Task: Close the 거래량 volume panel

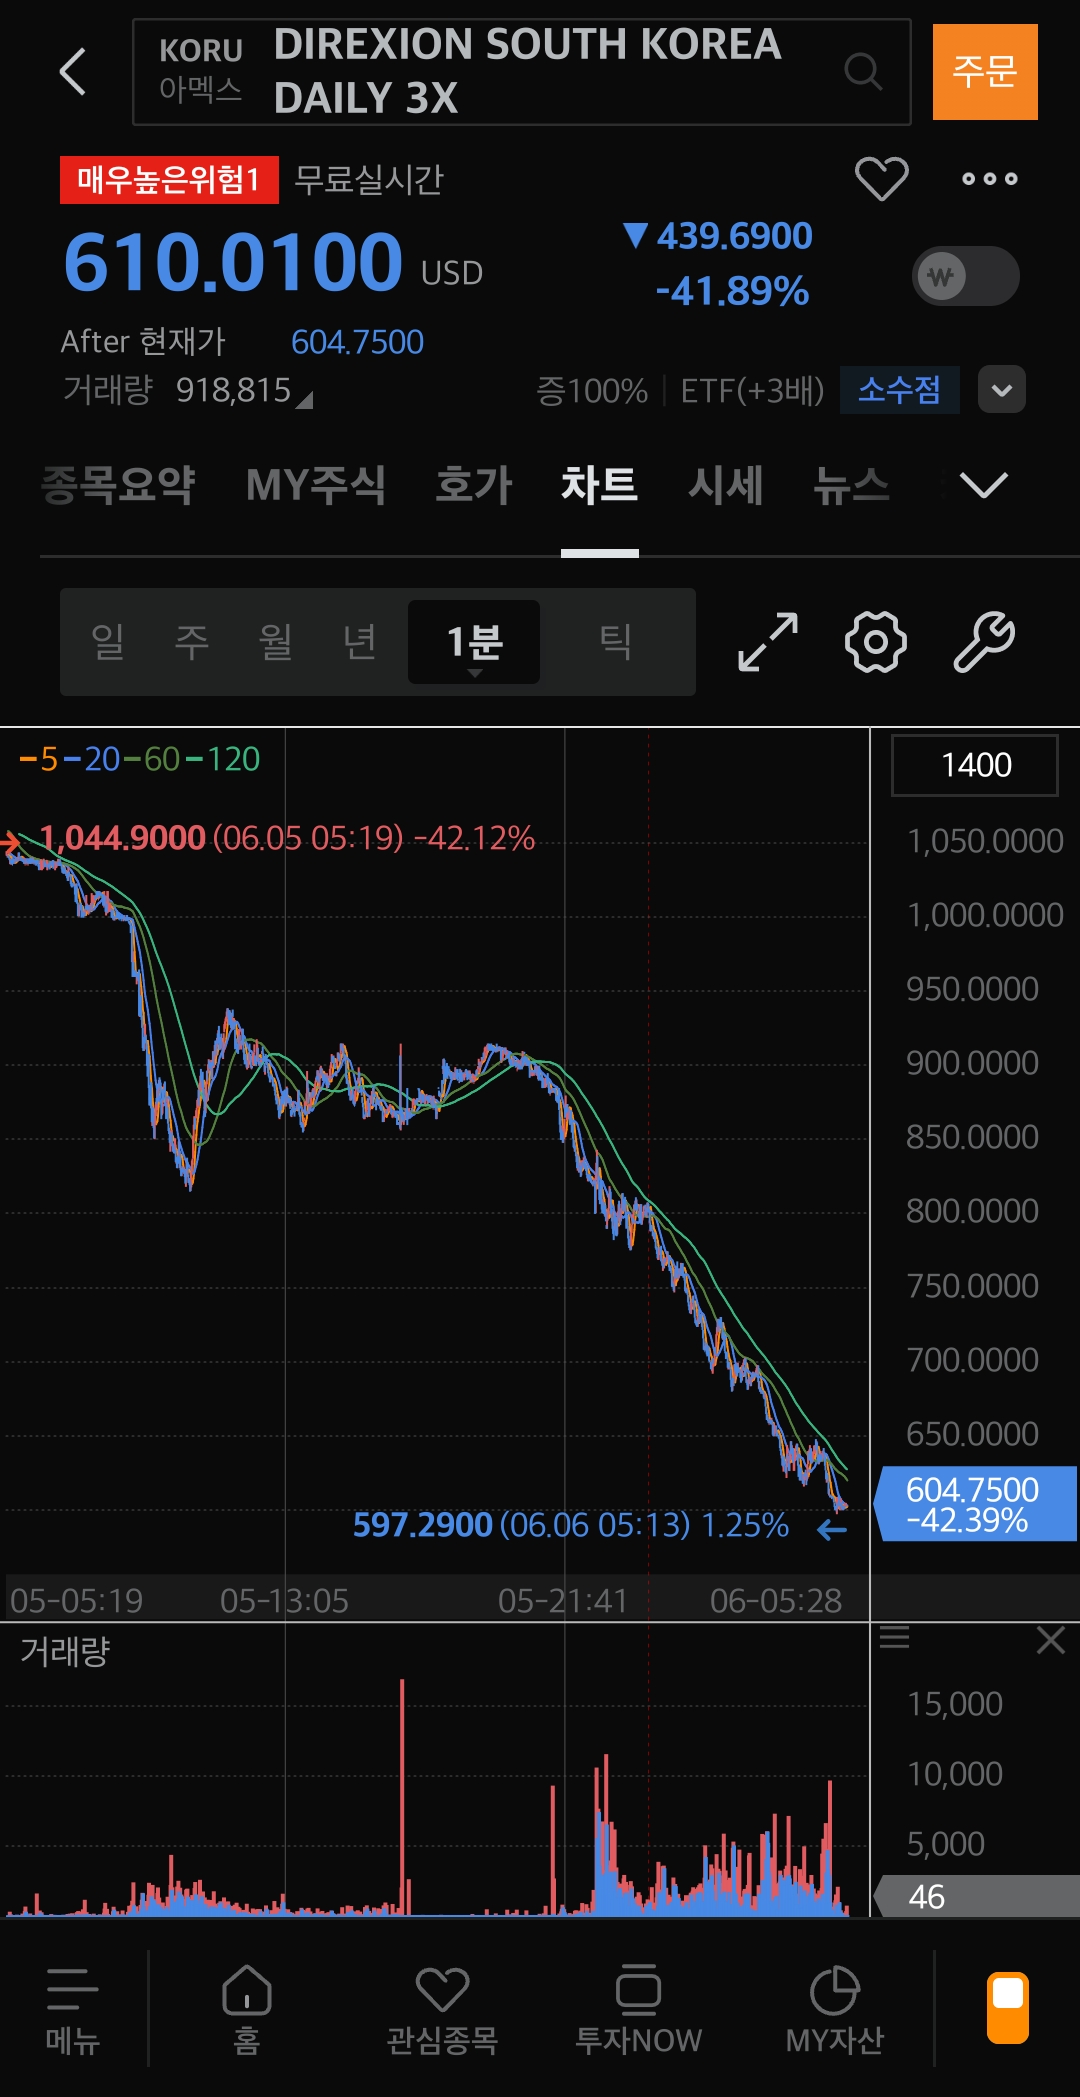Action: click(x=1051, y=1639)
